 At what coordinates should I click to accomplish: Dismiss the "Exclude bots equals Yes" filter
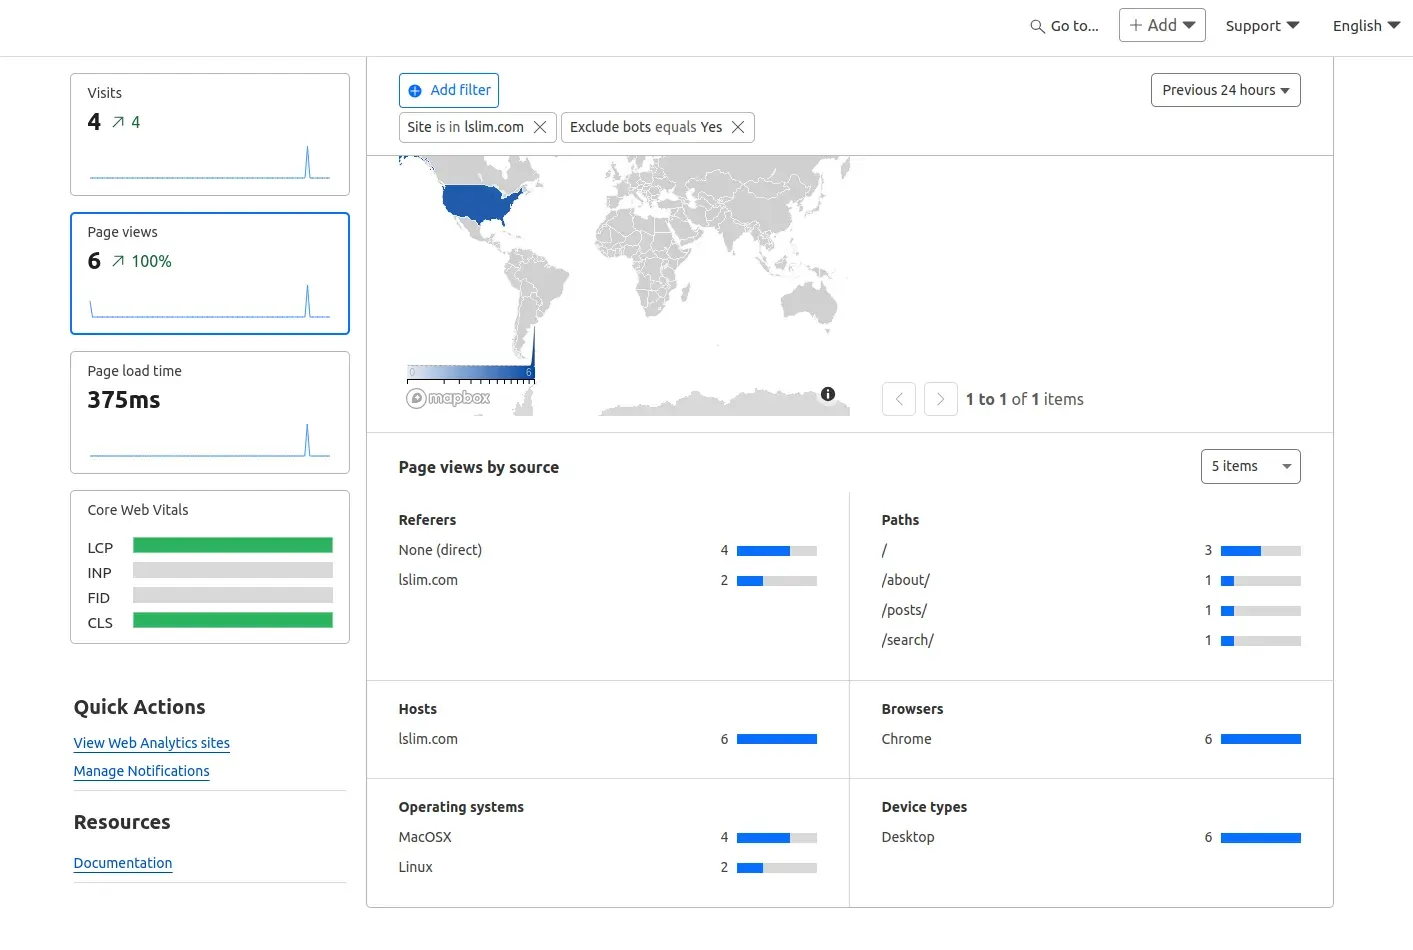tap(737, 127)
